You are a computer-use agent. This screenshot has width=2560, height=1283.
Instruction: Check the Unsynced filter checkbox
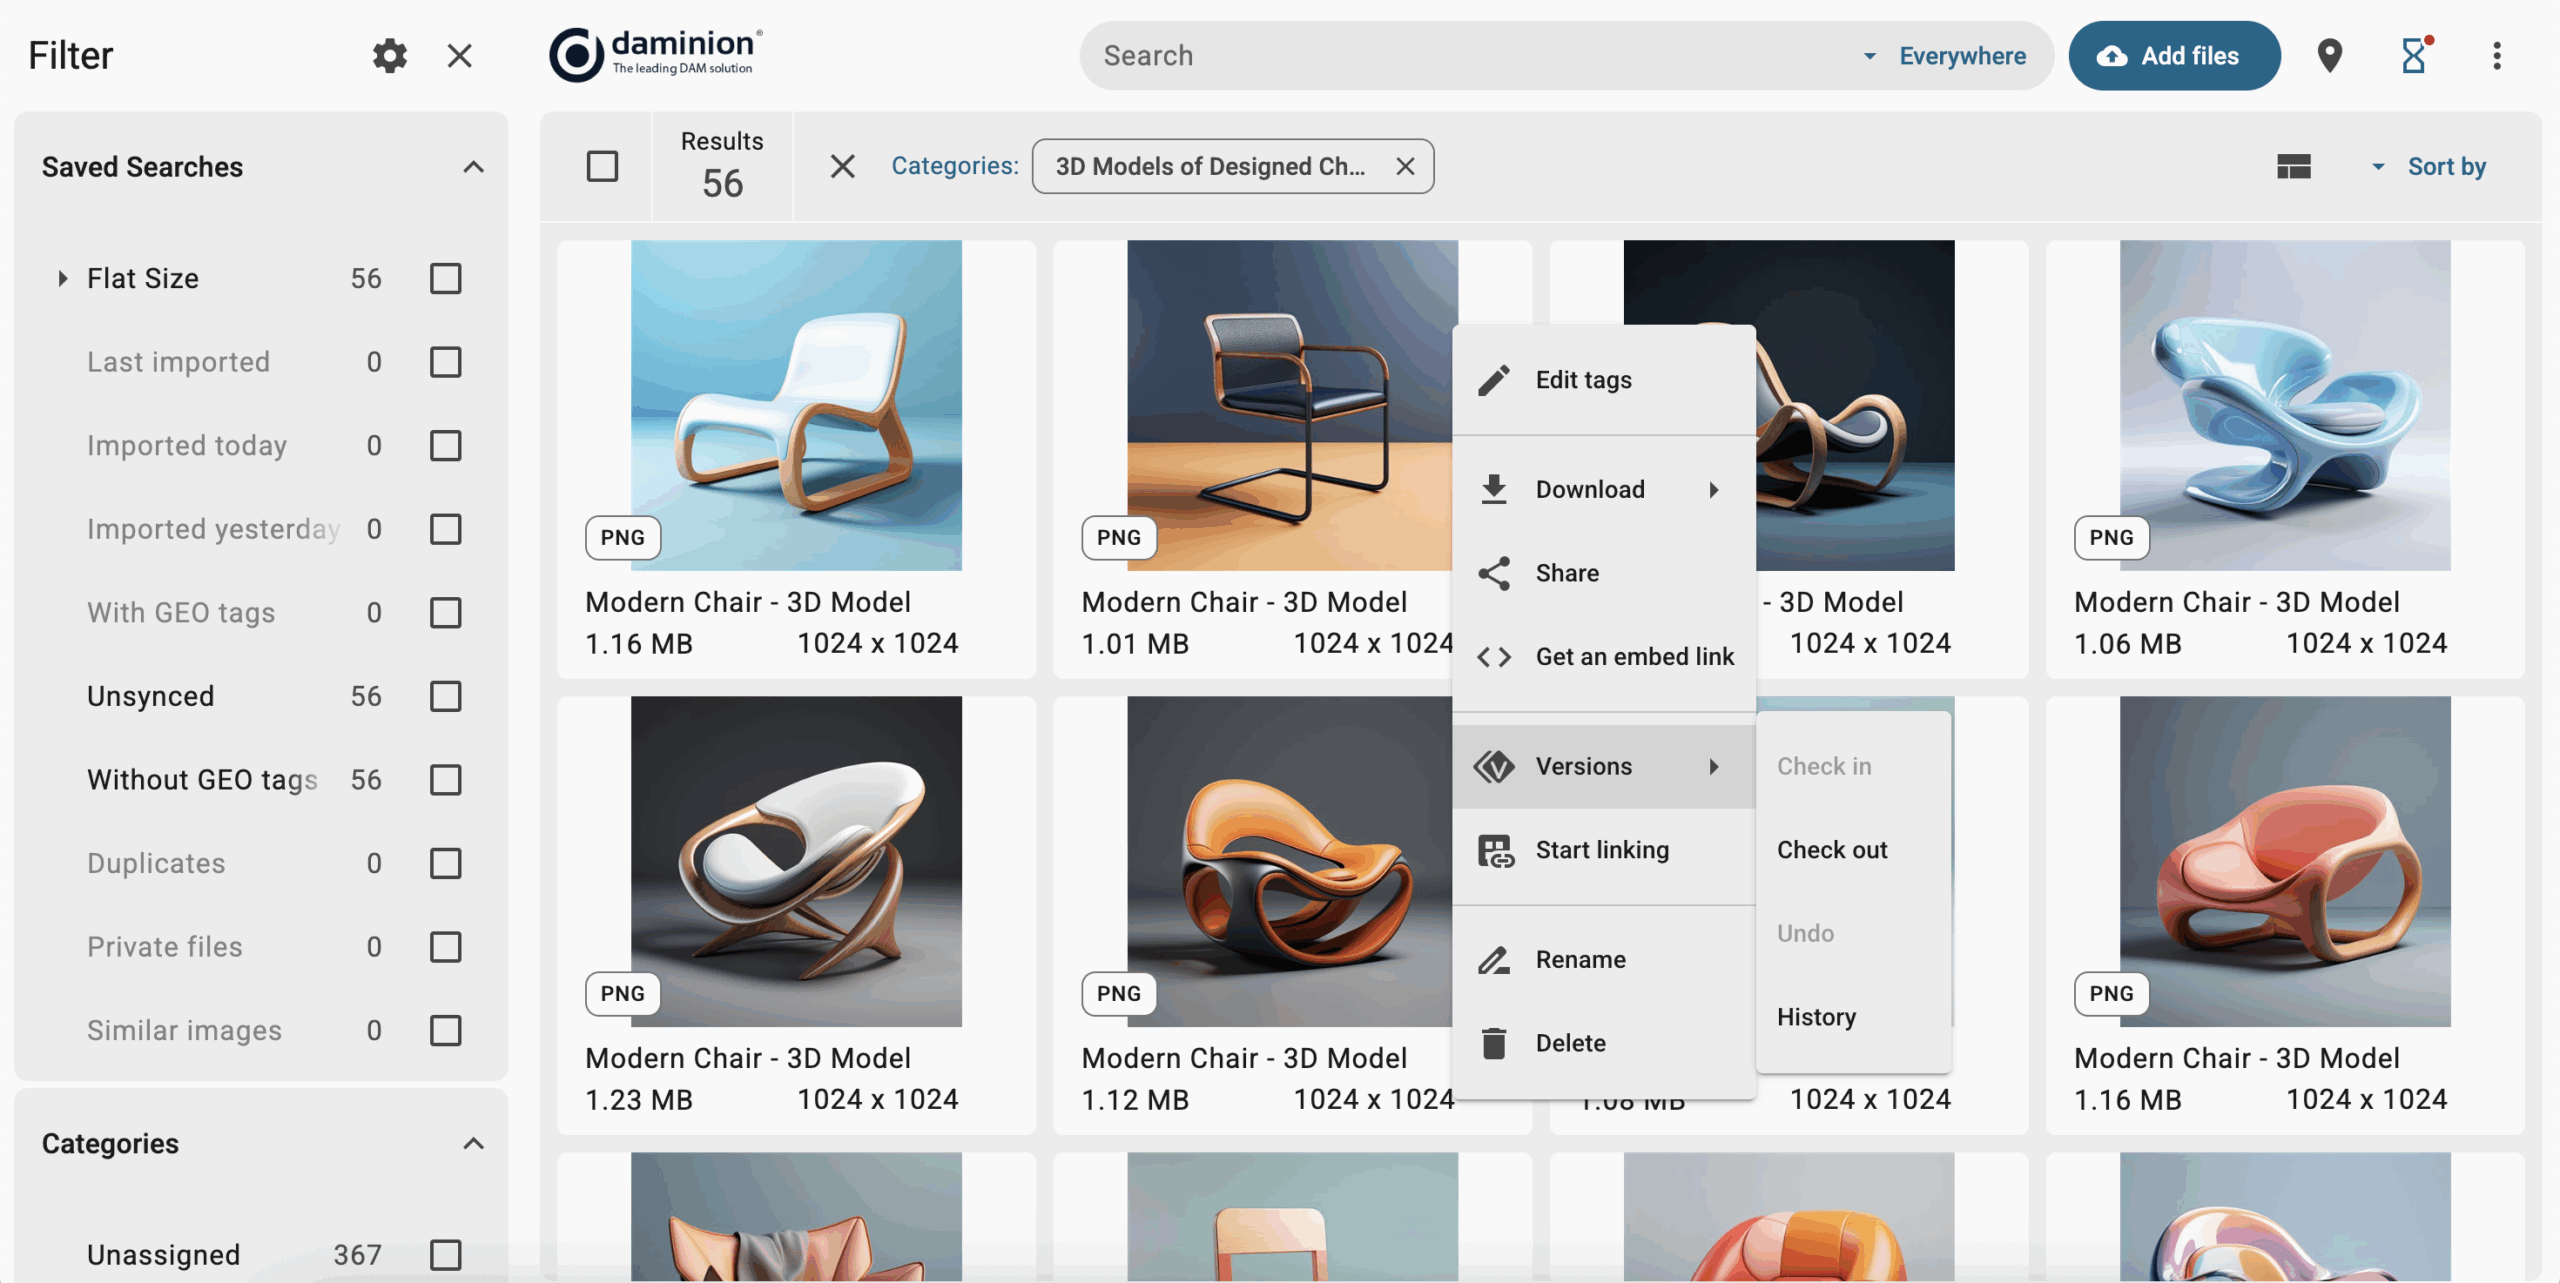pos(445,696)
